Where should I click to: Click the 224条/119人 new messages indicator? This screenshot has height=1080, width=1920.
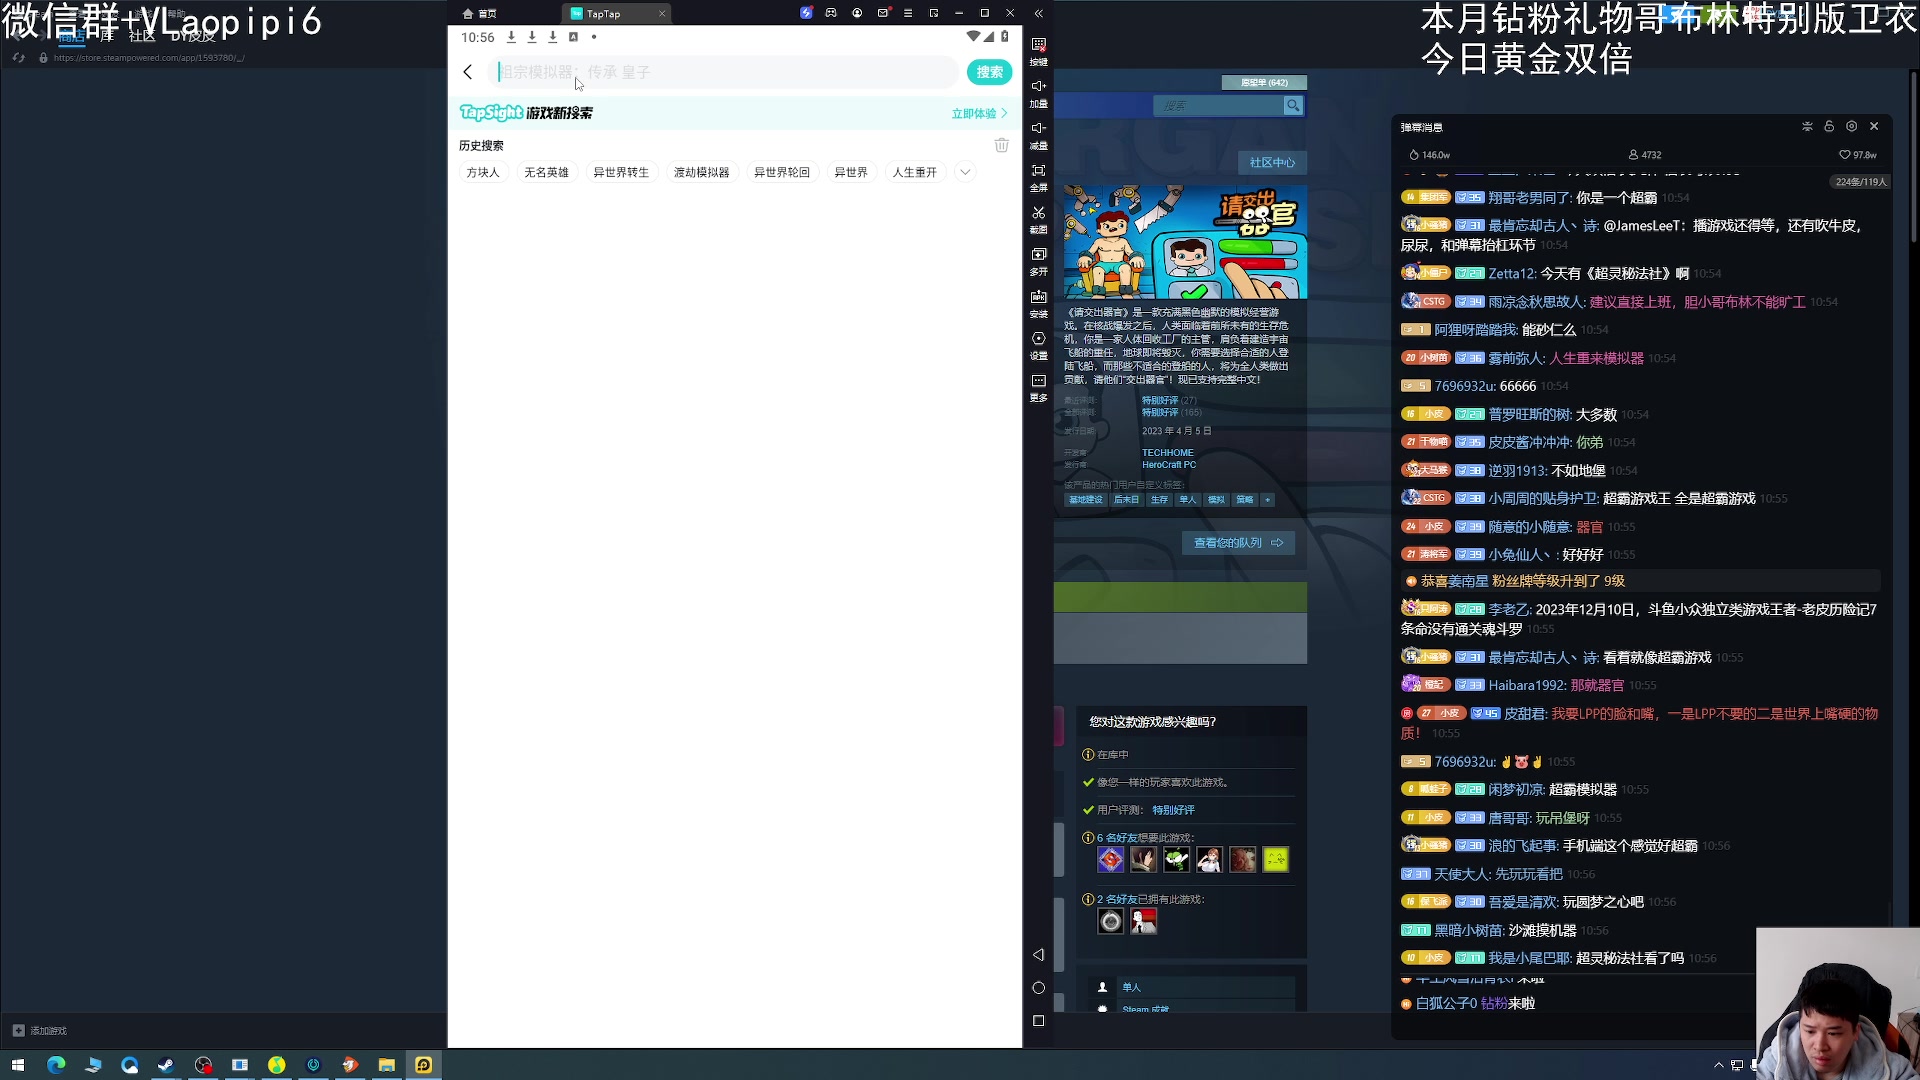1861,182
